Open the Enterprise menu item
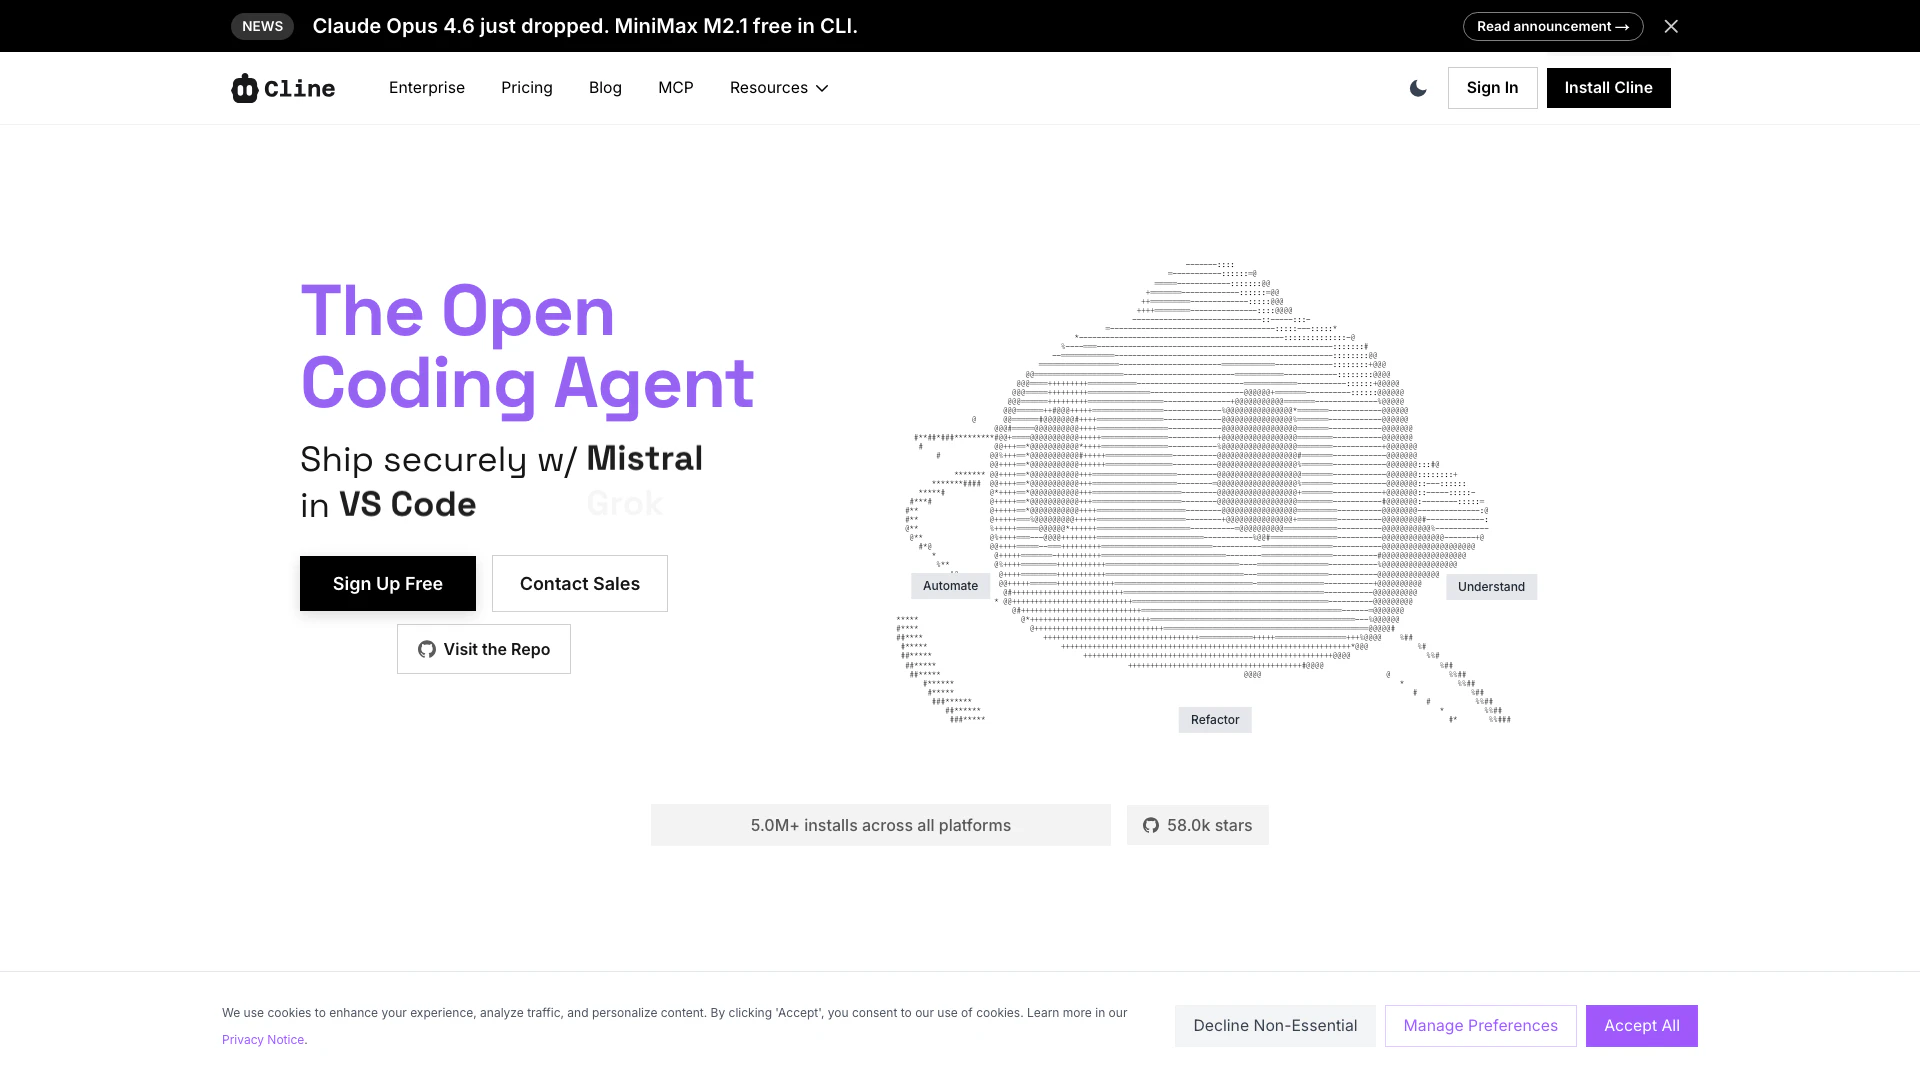This screenshot has height=1080, width=1920. pos(427,88)
